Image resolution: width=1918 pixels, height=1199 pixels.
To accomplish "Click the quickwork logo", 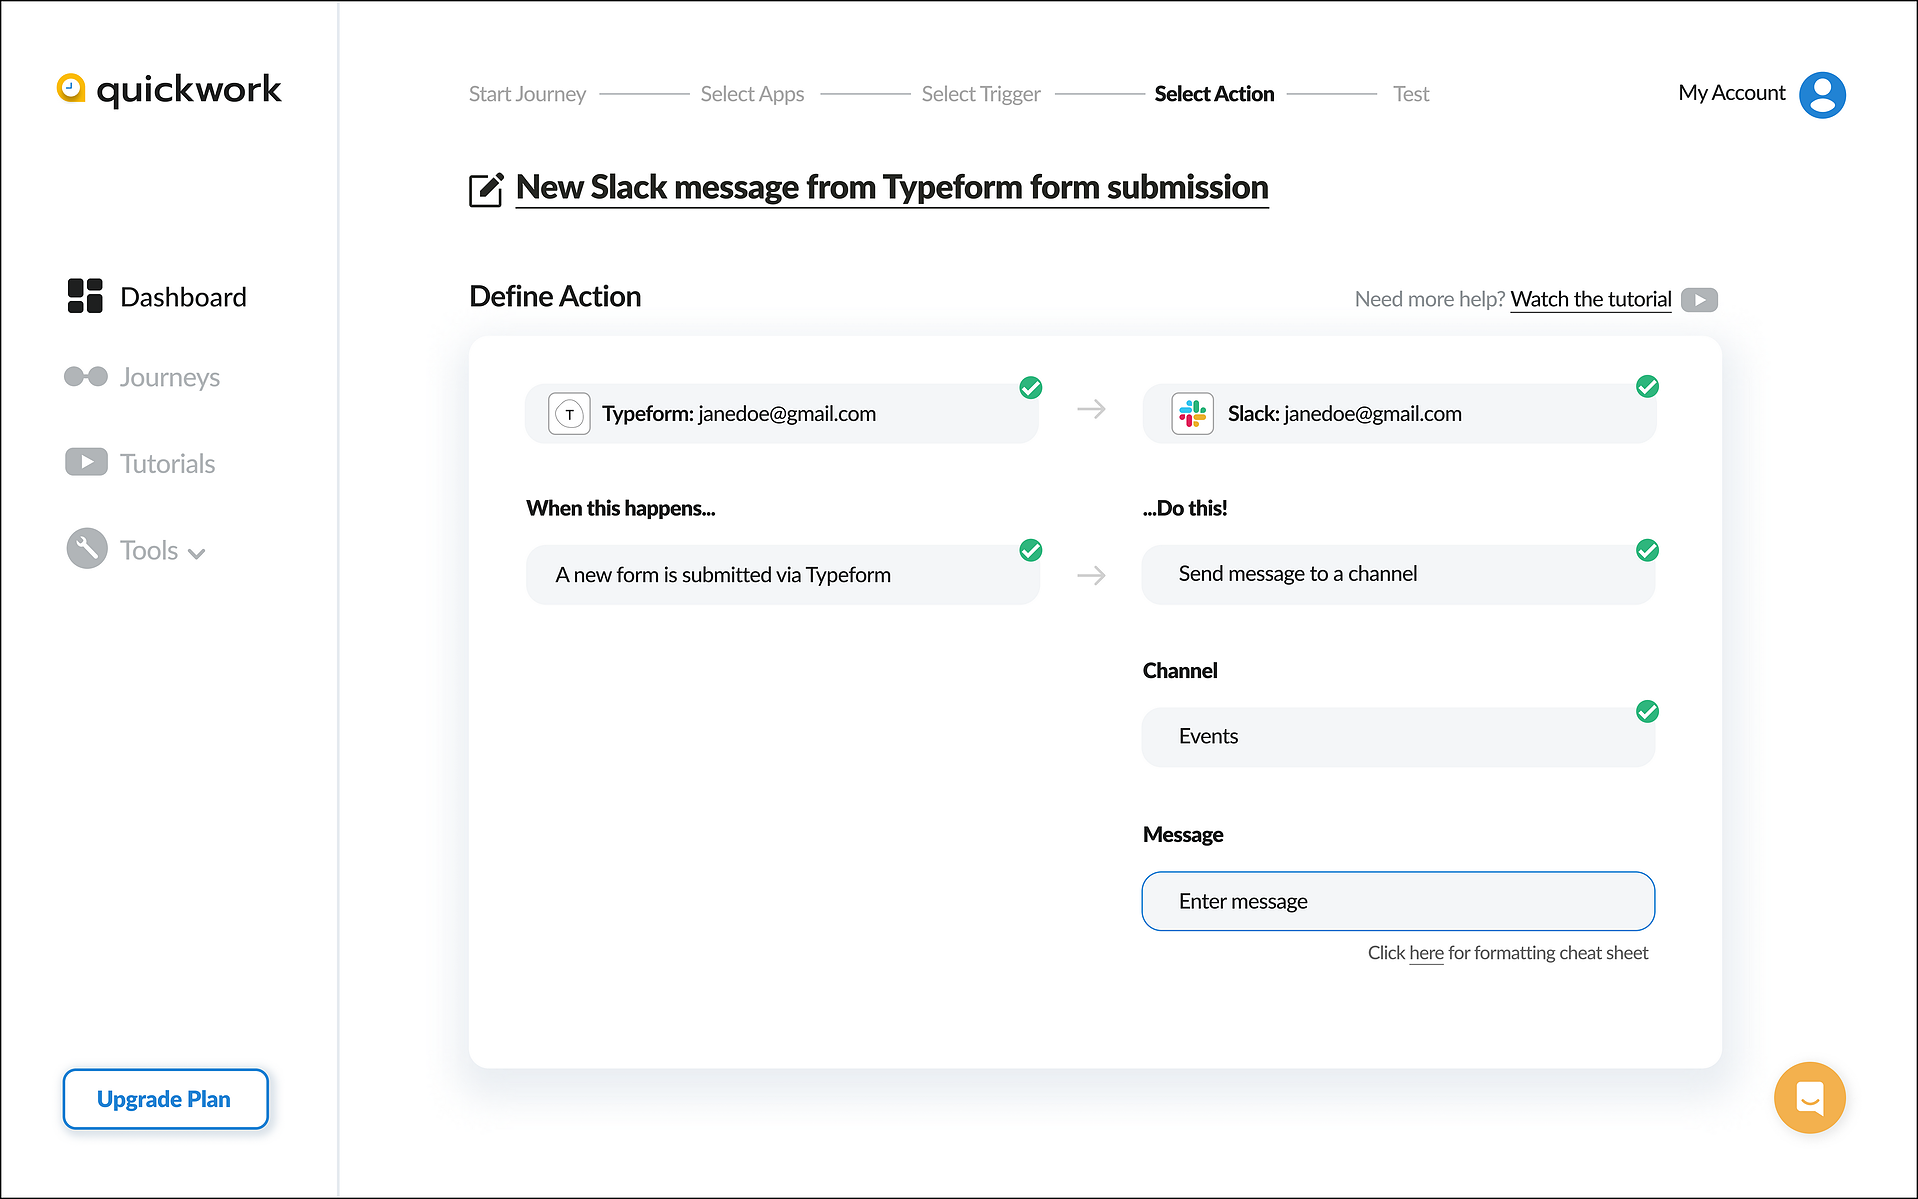I will pyautogui.click(x=169, y=90).
